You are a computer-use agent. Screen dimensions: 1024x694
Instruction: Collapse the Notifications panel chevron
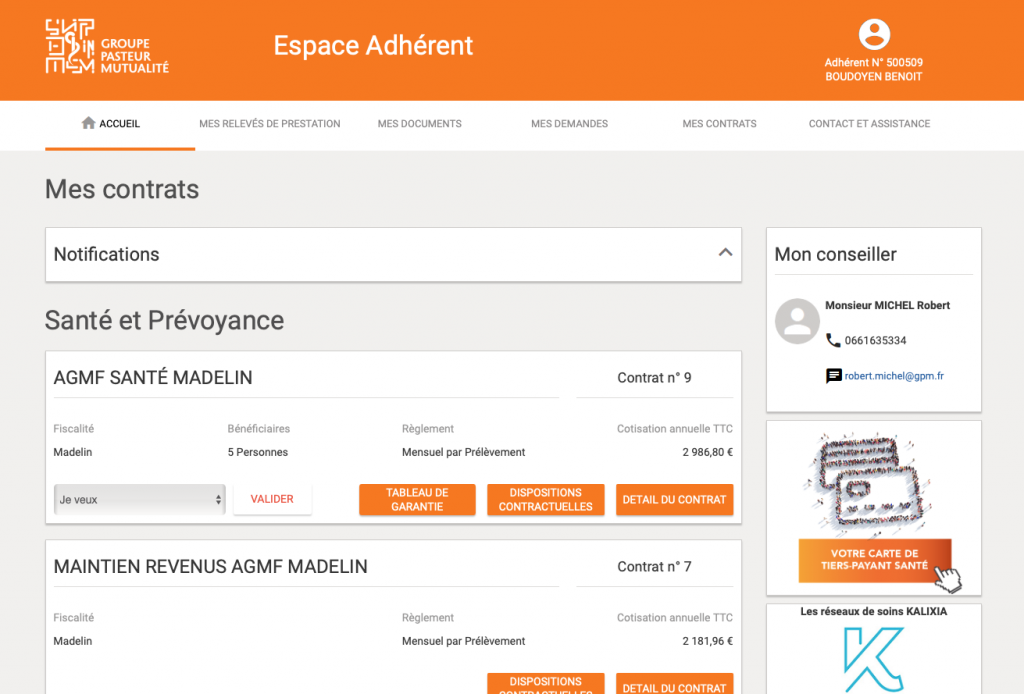[x=725, y=253]
